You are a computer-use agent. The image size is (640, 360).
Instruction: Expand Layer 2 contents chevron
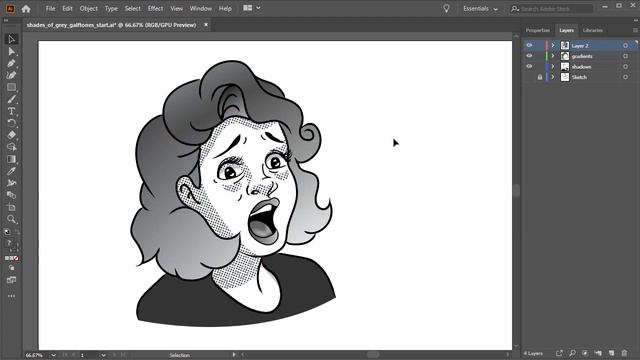coord(553,45)
